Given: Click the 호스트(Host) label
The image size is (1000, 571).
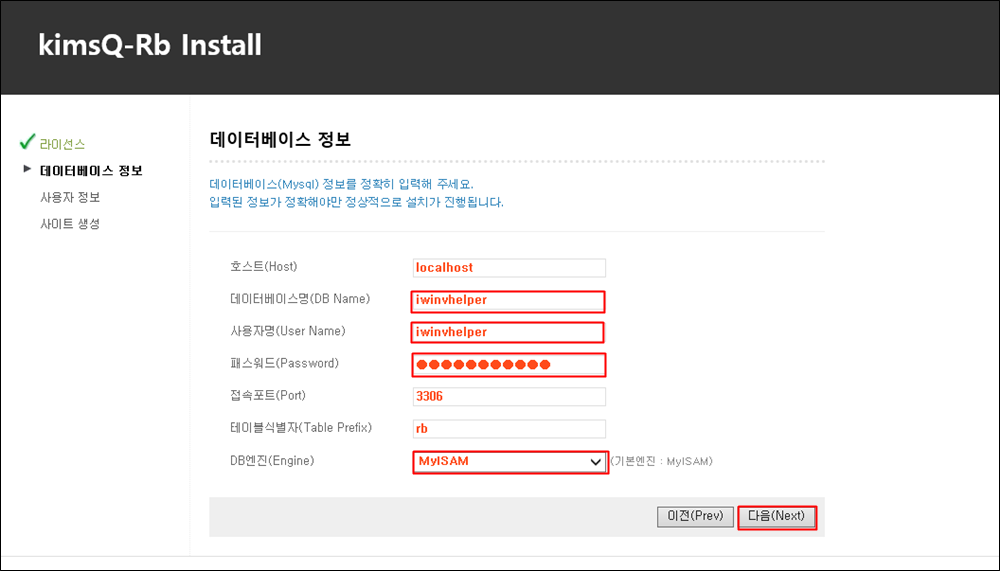Looking at the screenshot, I should coord(263,267).
